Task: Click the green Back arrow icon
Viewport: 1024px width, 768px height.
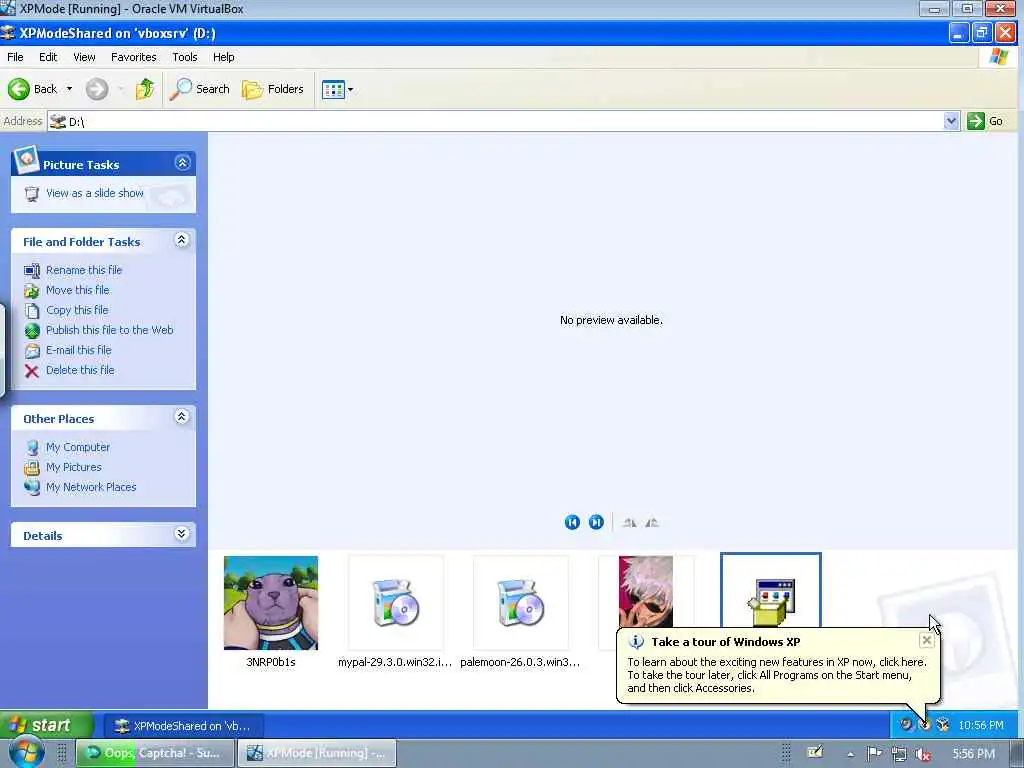Action: coord(19,89)
